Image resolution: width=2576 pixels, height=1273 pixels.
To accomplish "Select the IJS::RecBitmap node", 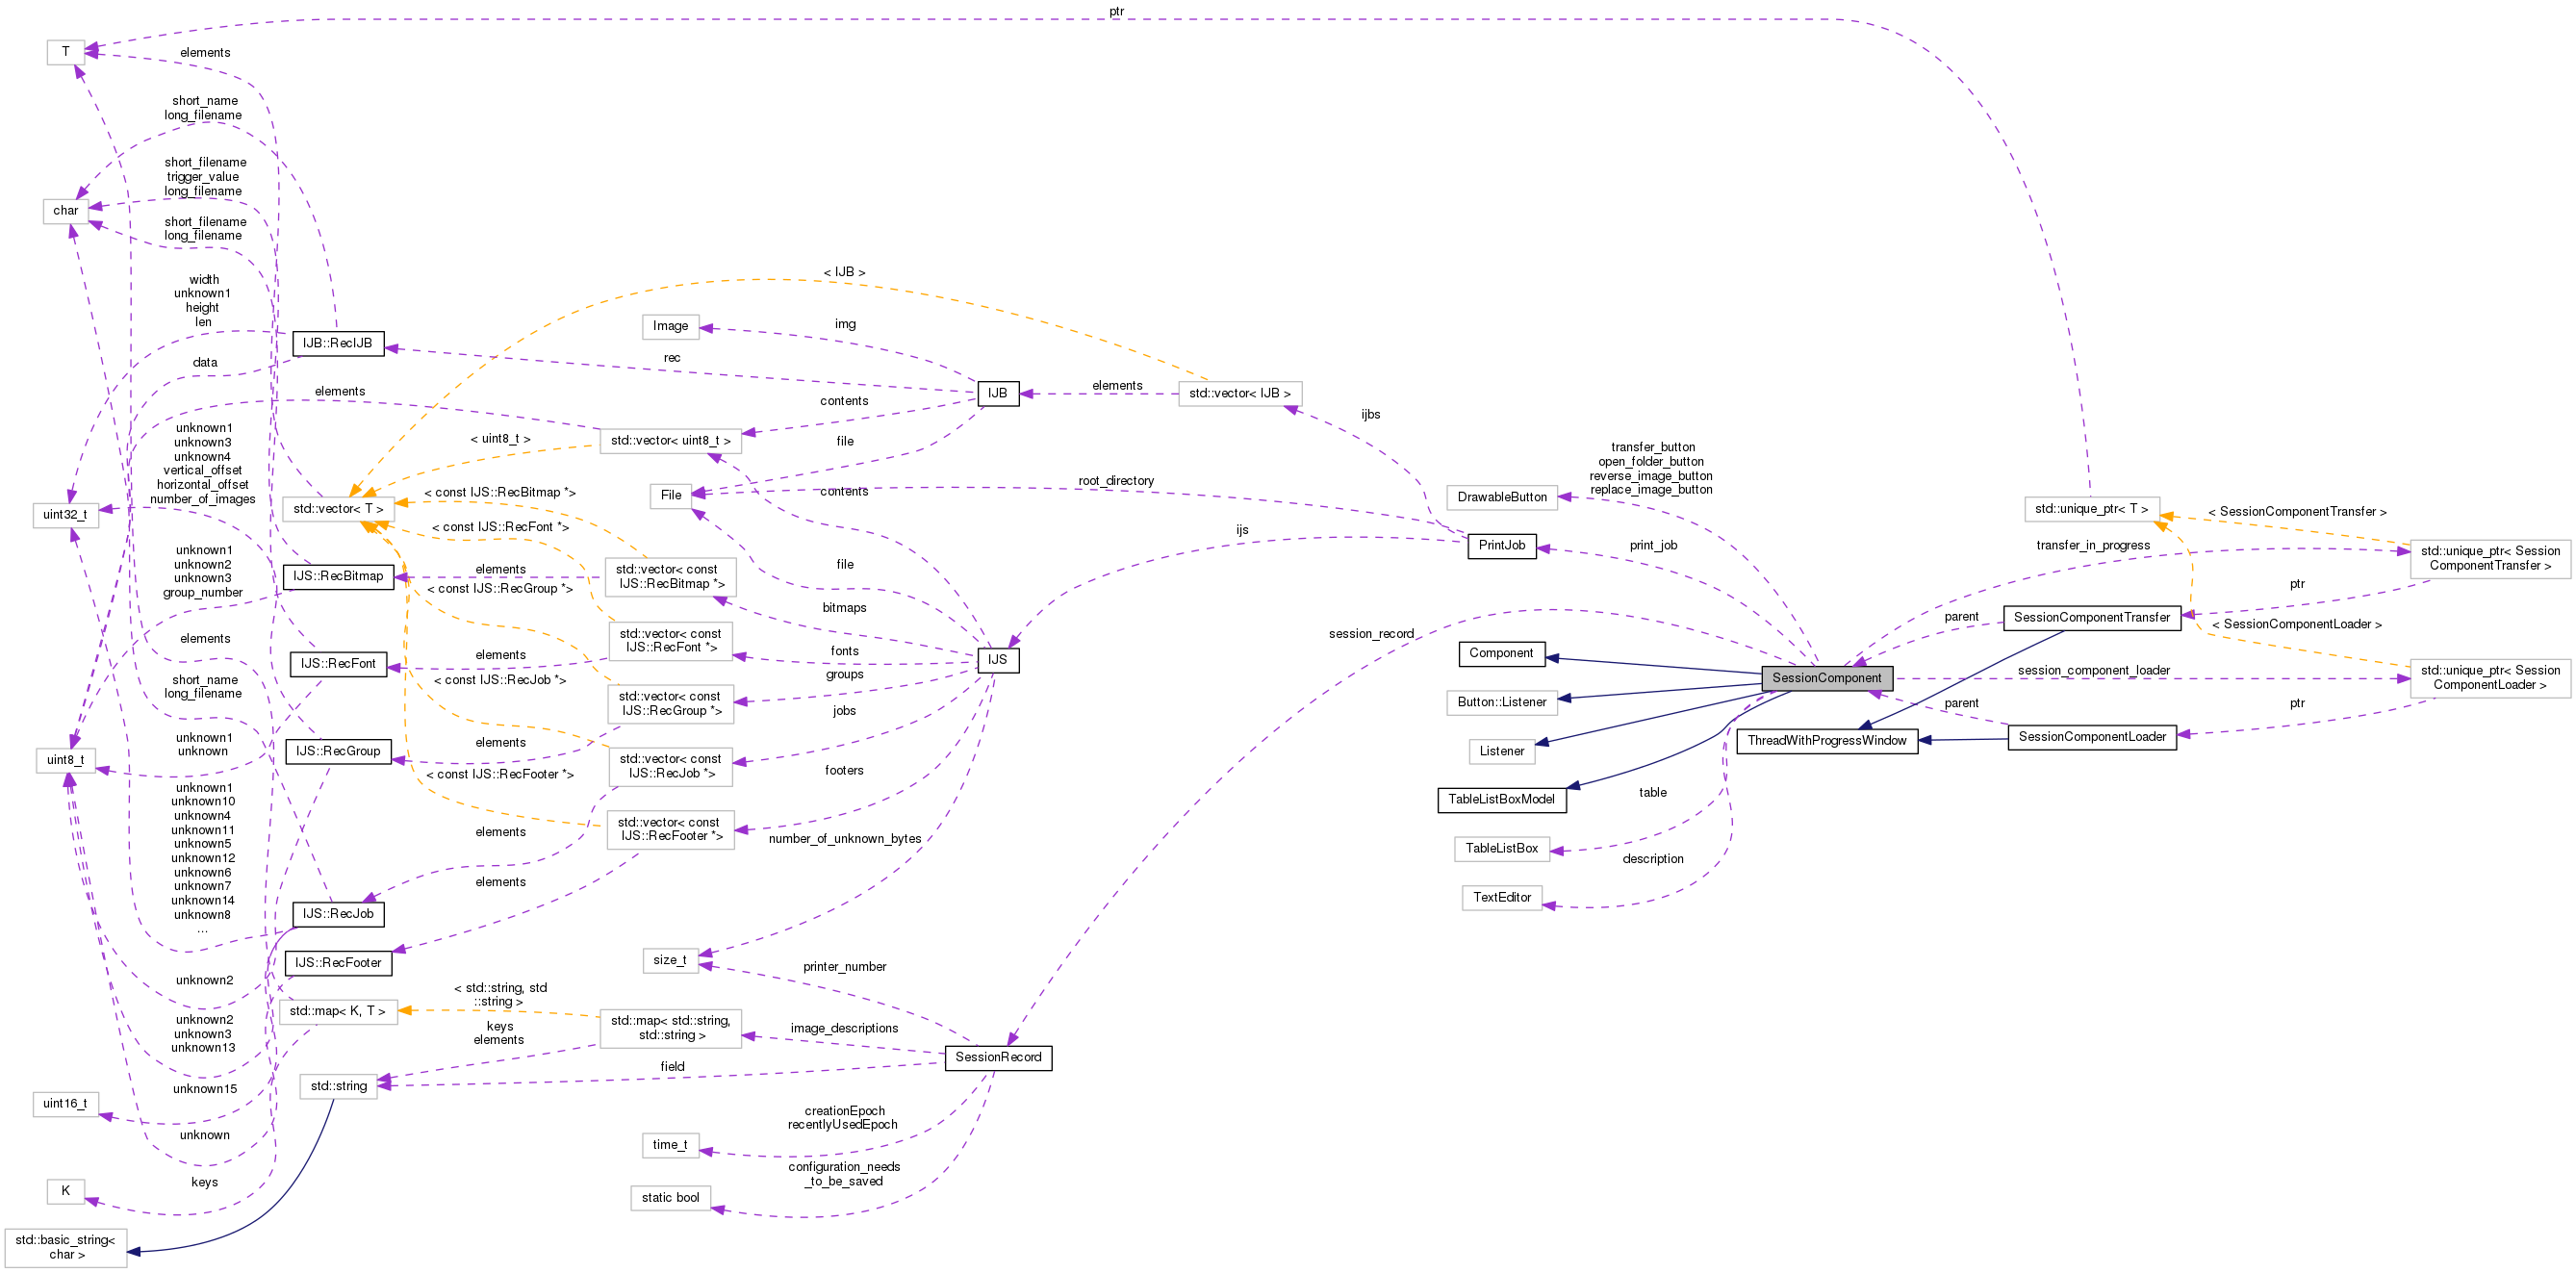I will (339, 576).
